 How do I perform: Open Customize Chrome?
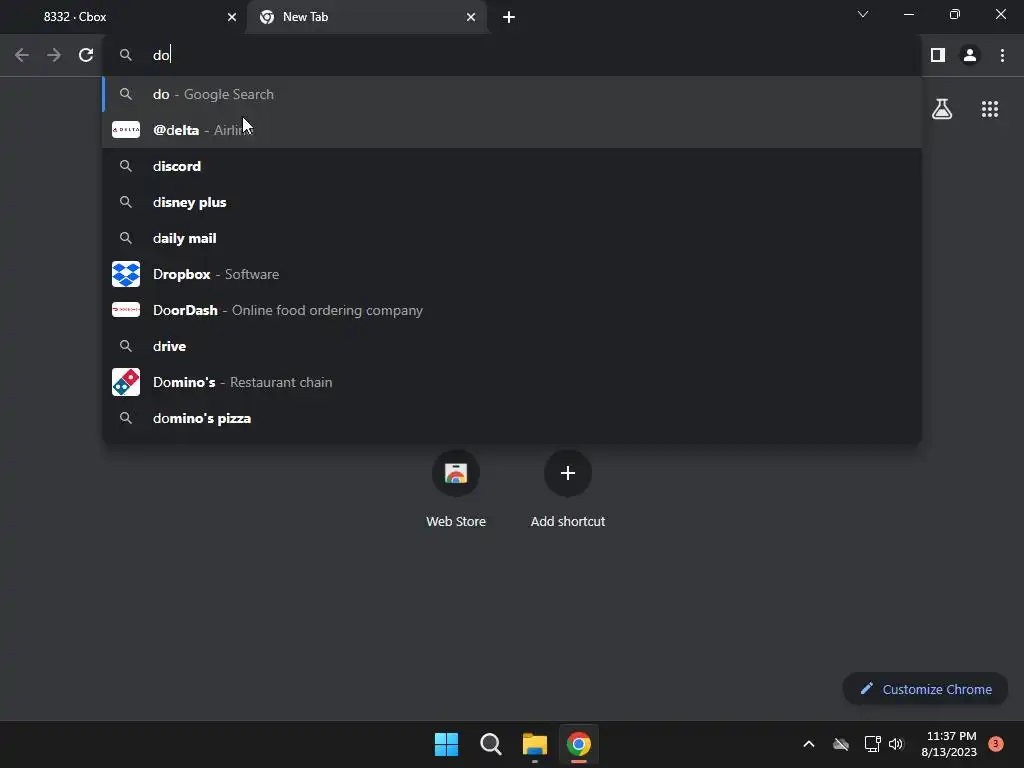tap(925, 689)
